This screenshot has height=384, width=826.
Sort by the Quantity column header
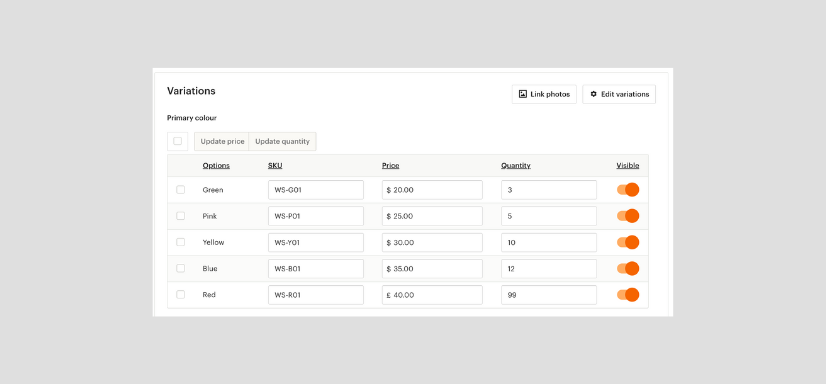516,165
